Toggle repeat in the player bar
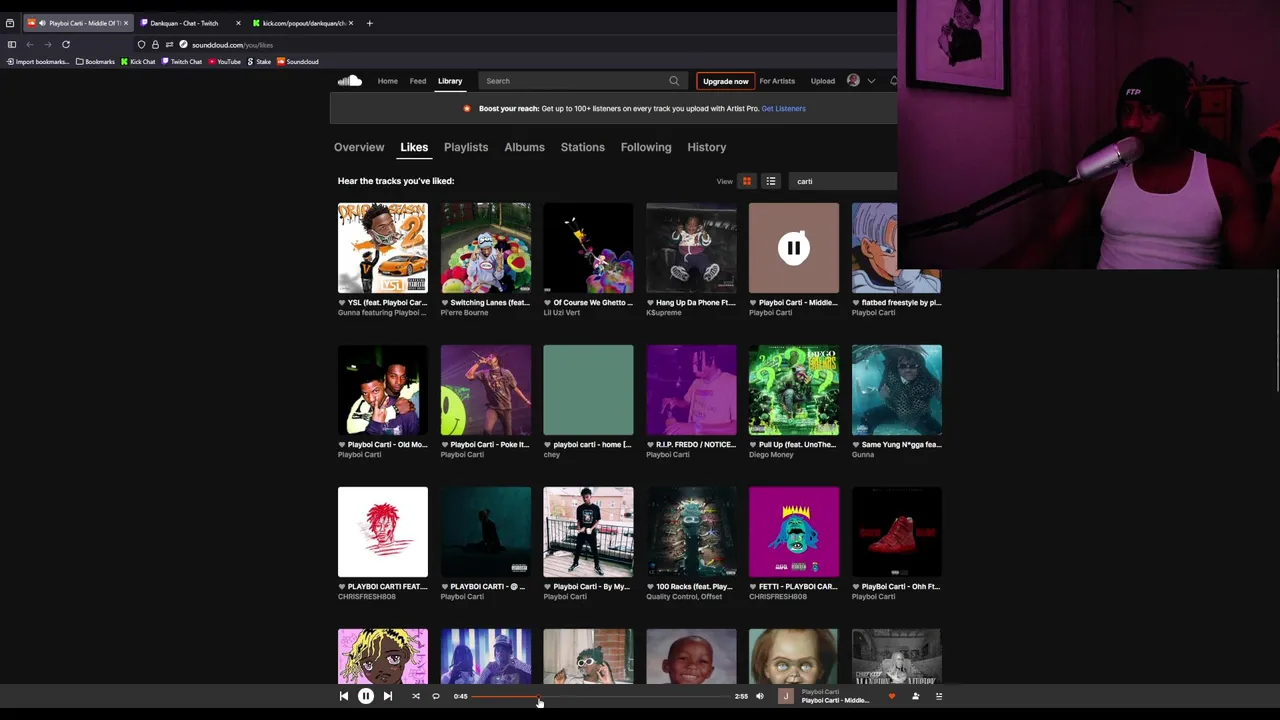Screen dimensions: 1280x720 tap(436, 696)
